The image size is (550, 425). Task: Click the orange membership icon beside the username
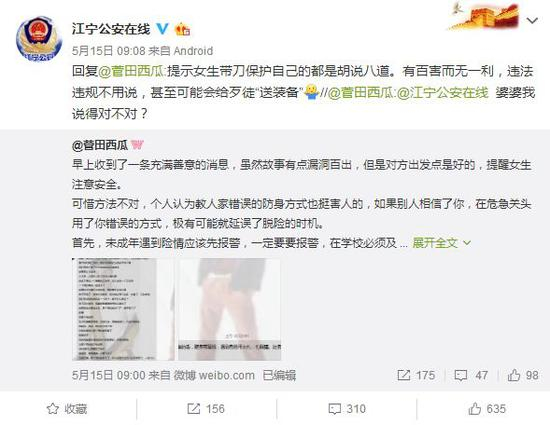tap(182, 29)
